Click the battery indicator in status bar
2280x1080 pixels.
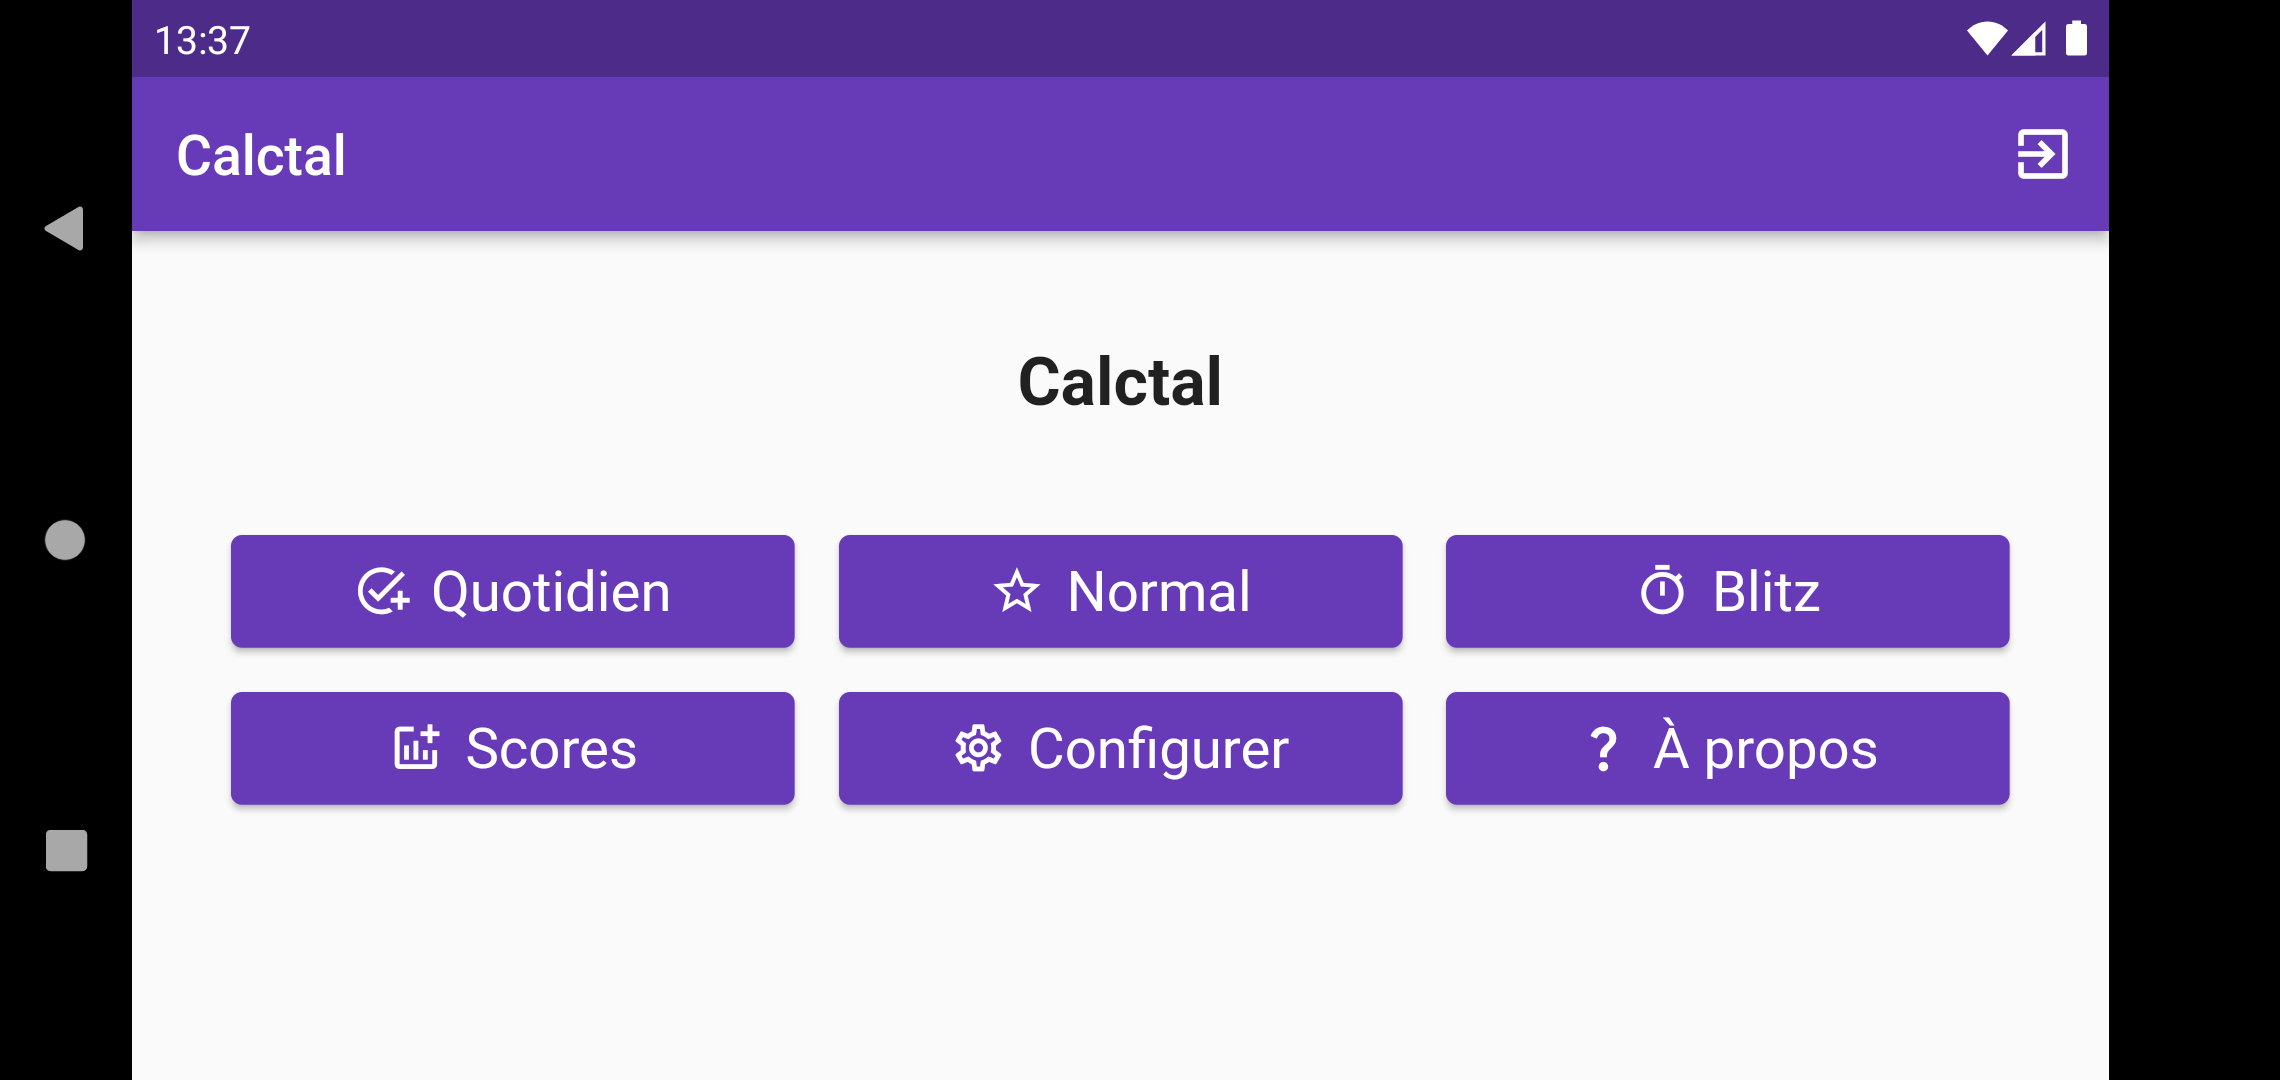(2078, 38)
